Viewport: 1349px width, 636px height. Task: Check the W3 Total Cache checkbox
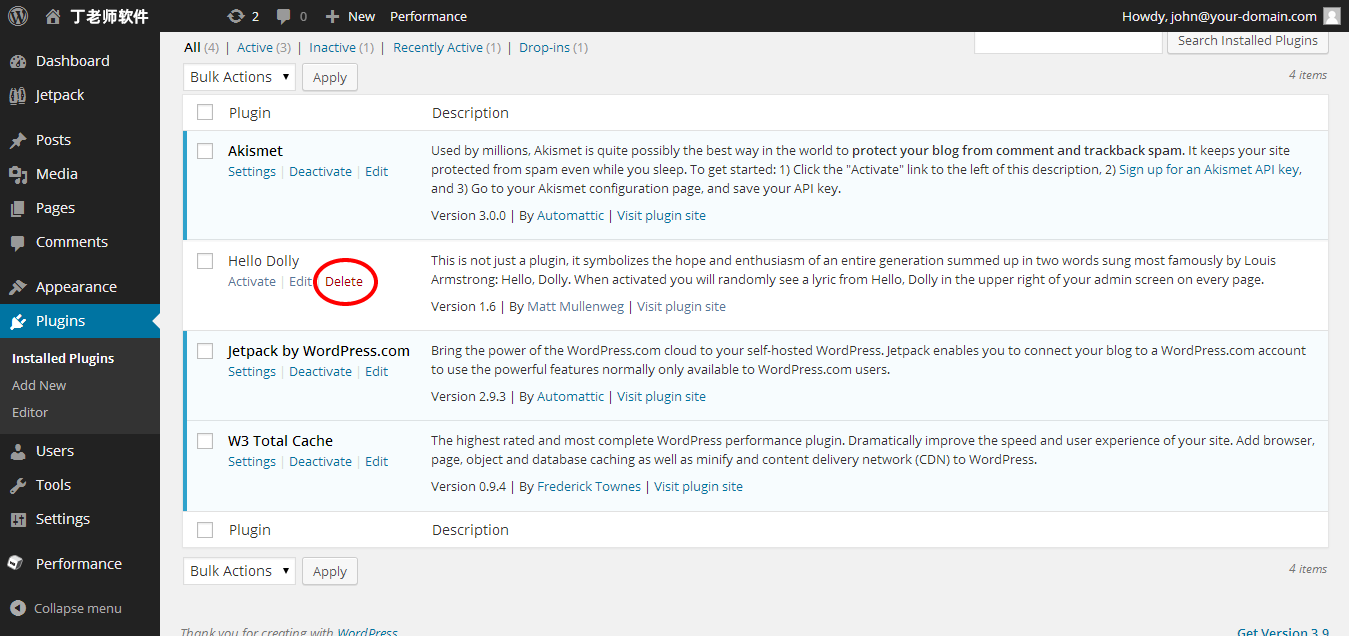(205, 441)
